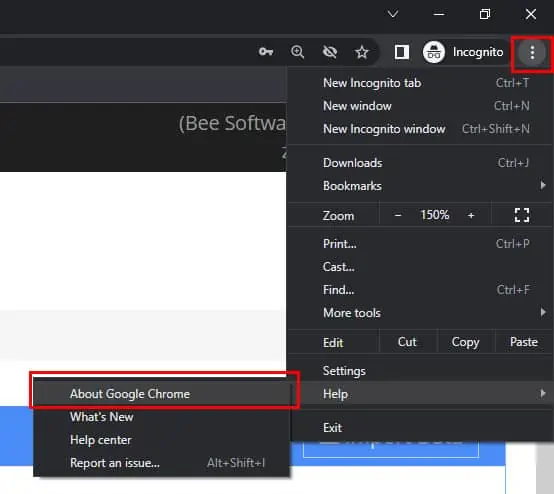Click the Incognito profile avatar
The height and width of the screenshot is (494, 554).
(434, 52)
